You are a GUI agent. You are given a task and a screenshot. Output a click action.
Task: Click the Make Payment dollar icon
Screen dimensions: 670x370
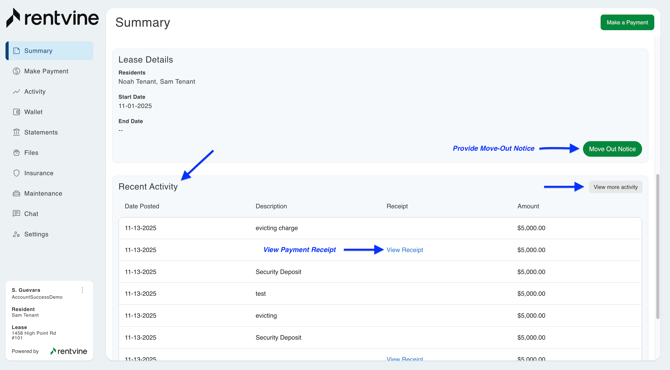point(16,71)
